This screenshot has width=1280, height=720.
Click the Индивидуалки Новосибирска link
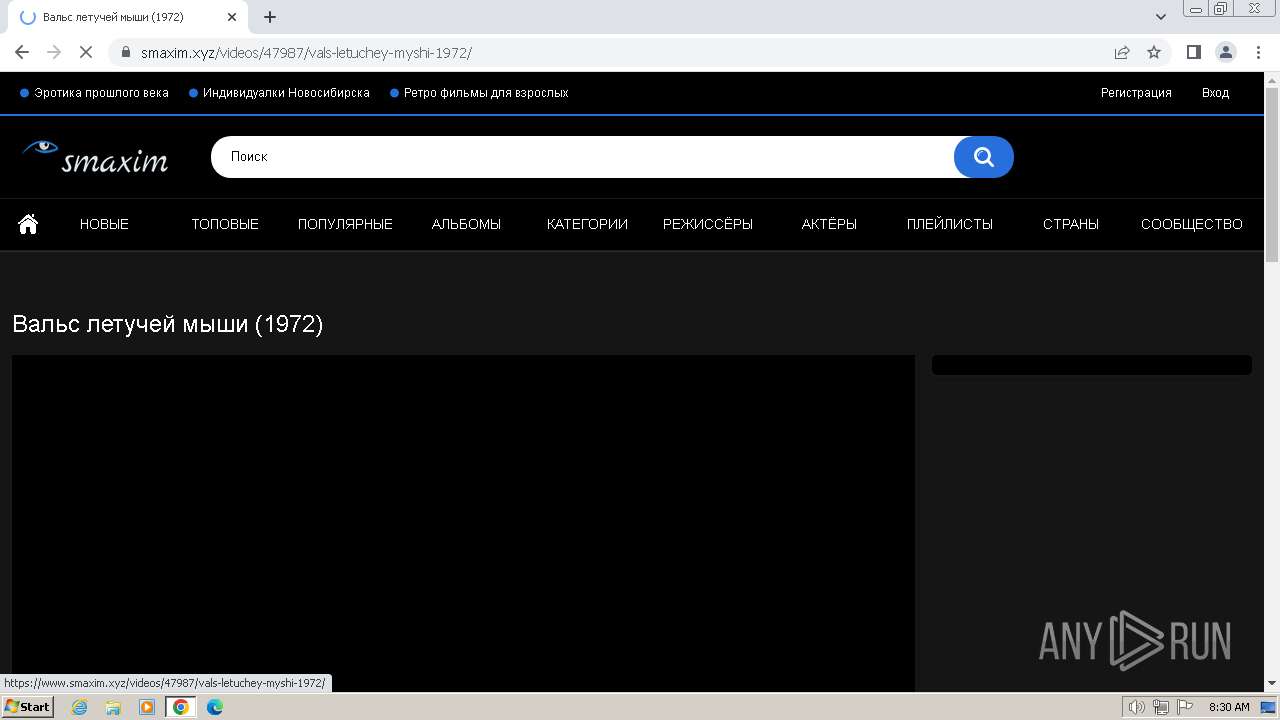[286, 93]
